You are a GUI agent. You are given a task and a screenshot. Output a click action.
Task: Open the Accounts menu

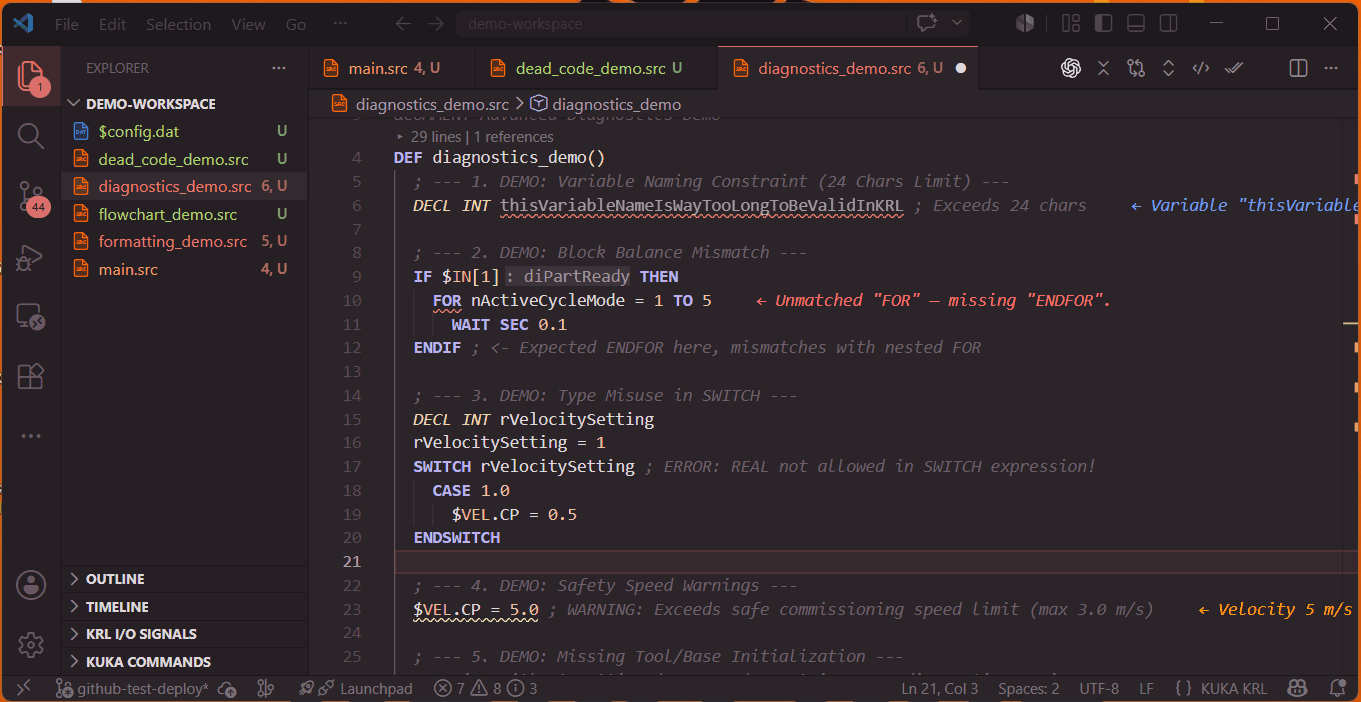[x=30, y=585]
